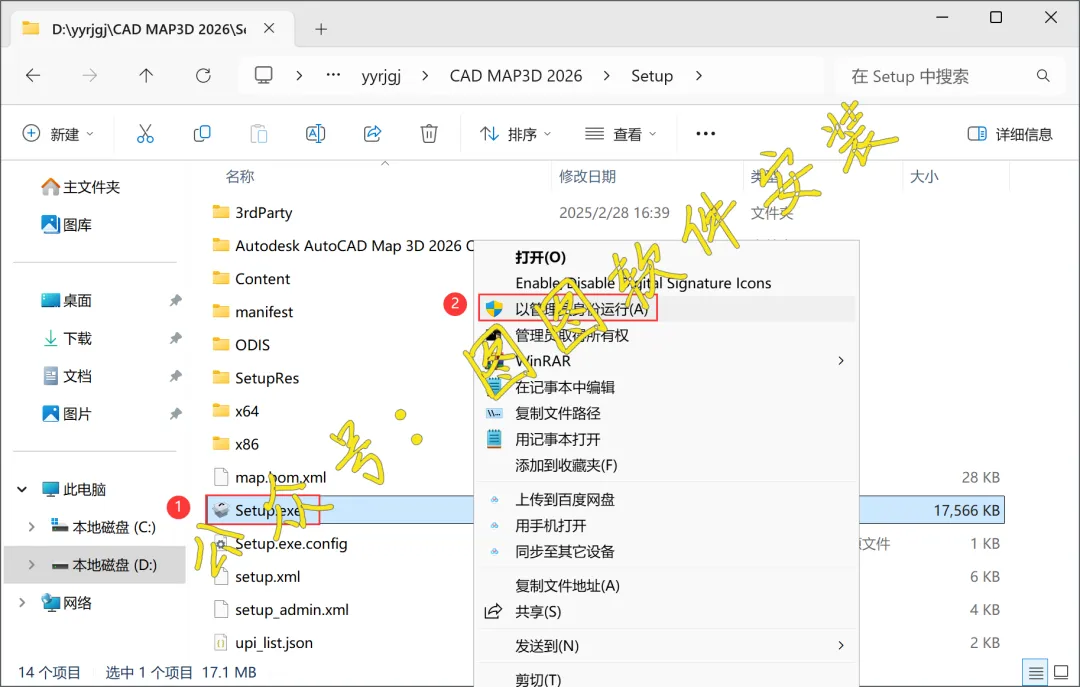Open Pictures quick access item
Screen dimensions: 1080x687
[x=67, y=414]
